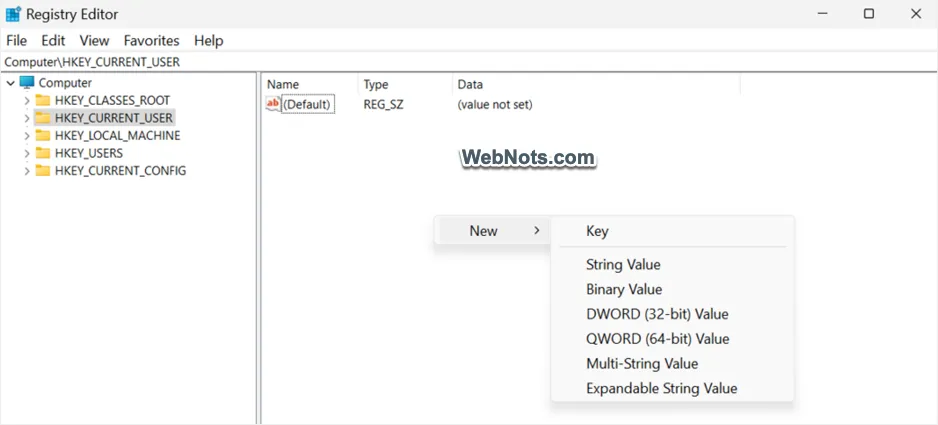Choose DWORD (32-bit) Value option

(672, 314)
